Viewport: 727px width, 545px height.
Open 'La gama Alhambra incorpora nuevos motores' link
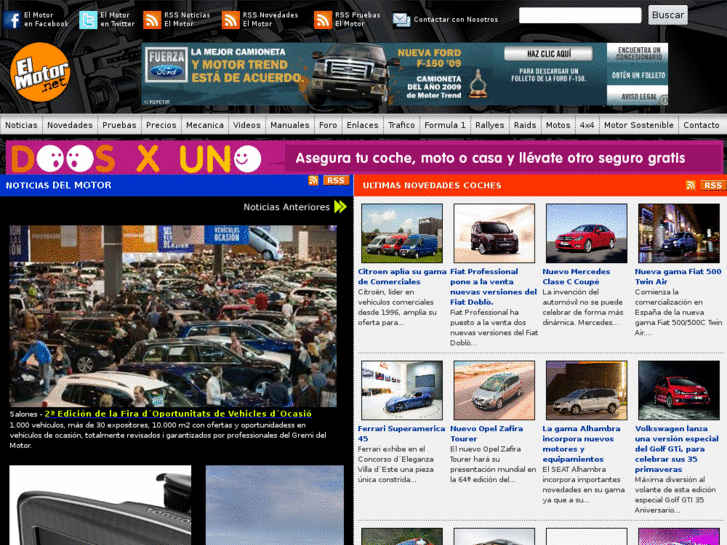581,443
